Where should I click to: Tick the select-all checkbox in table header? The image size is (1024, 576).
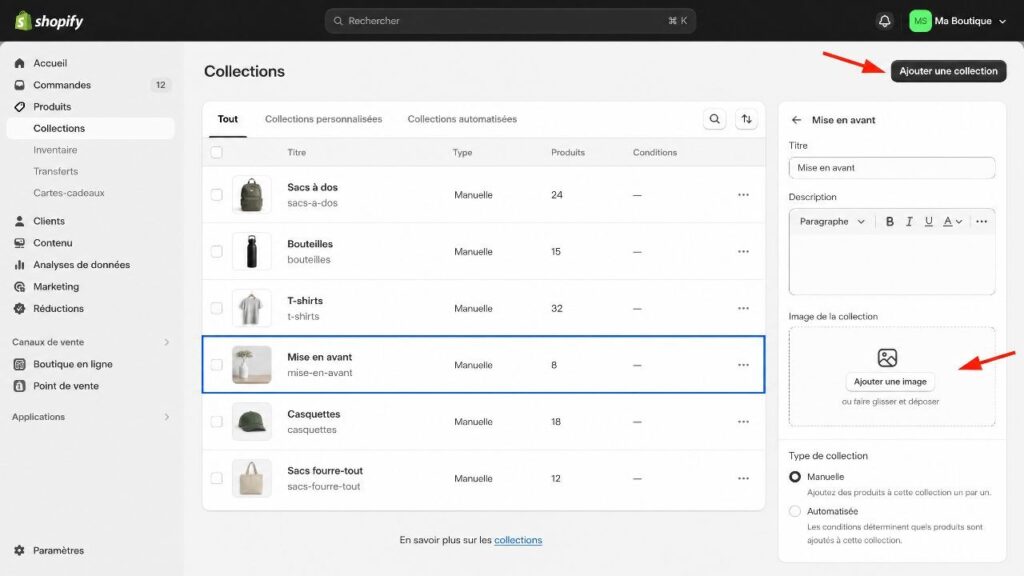[217, 152]
